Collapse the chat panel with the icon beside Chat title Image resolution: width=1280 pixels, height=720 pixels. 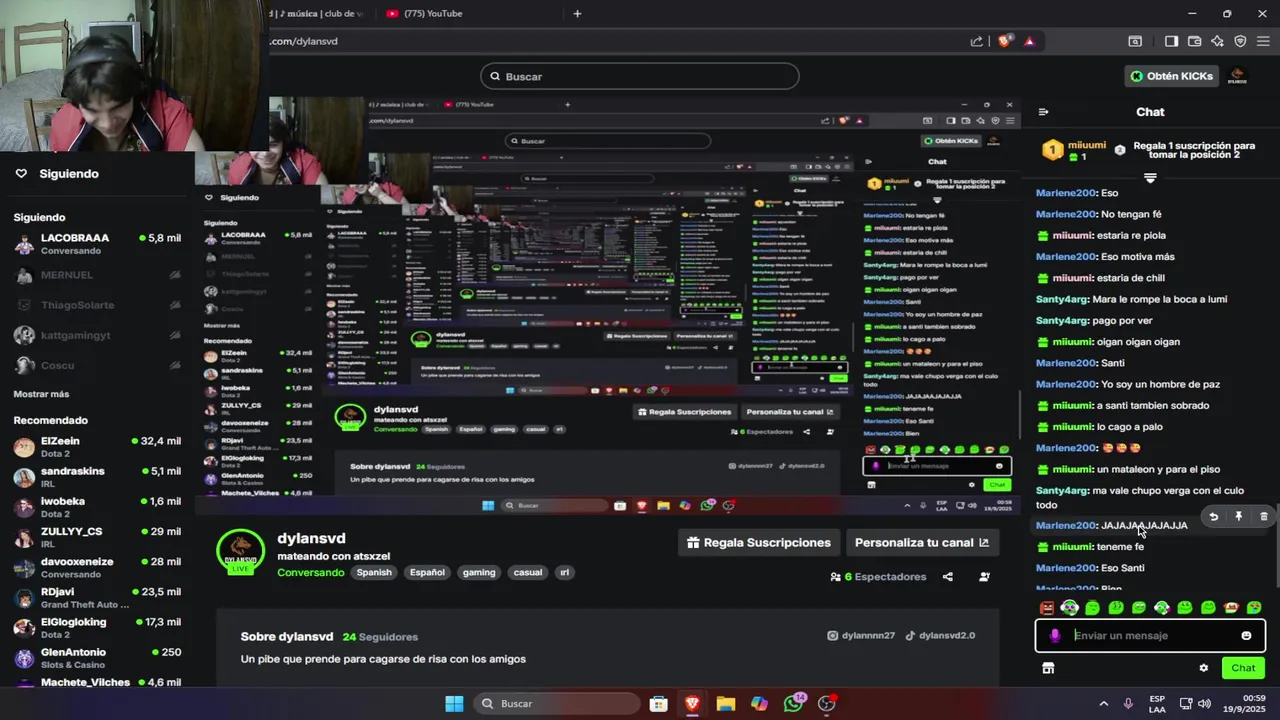click(1043, 112)
